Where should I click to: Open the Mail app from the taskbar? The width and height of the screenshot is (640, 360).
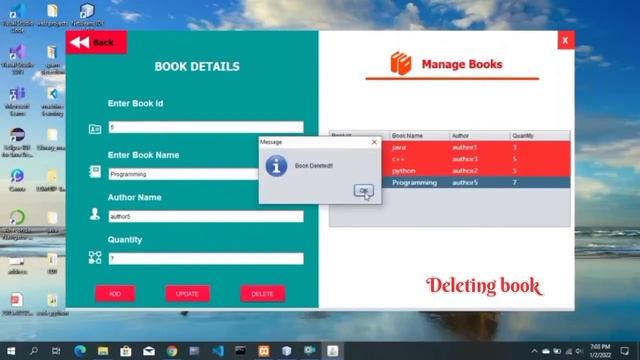tap(149, 351)
